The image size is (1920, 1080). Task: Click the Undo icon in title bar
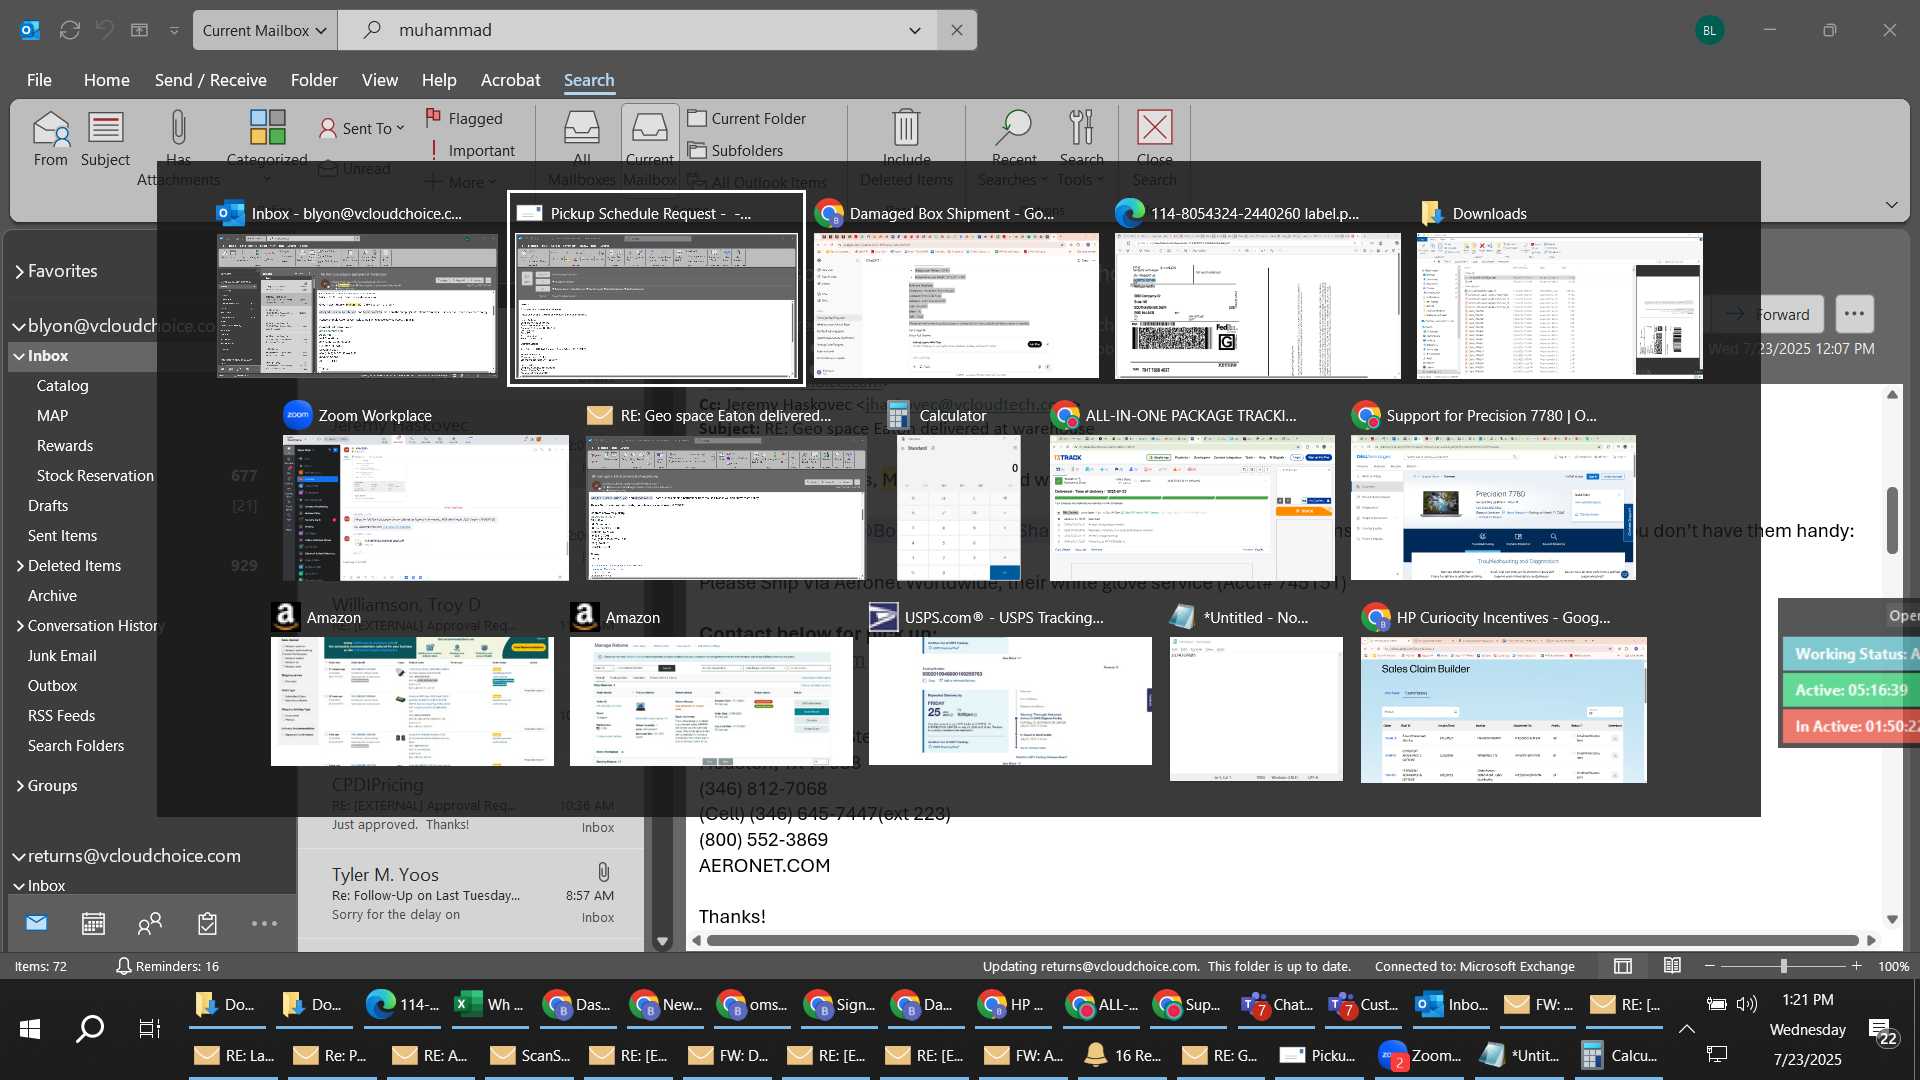pos(104,30)
